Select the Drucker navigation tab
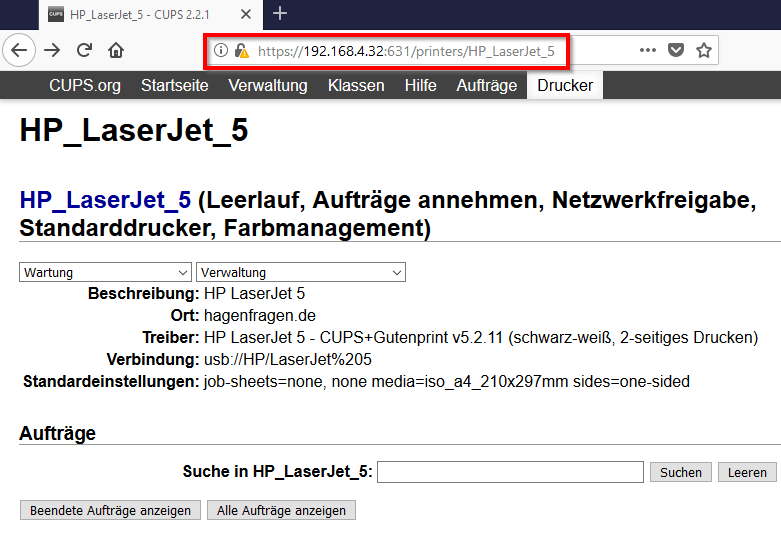 565,85
